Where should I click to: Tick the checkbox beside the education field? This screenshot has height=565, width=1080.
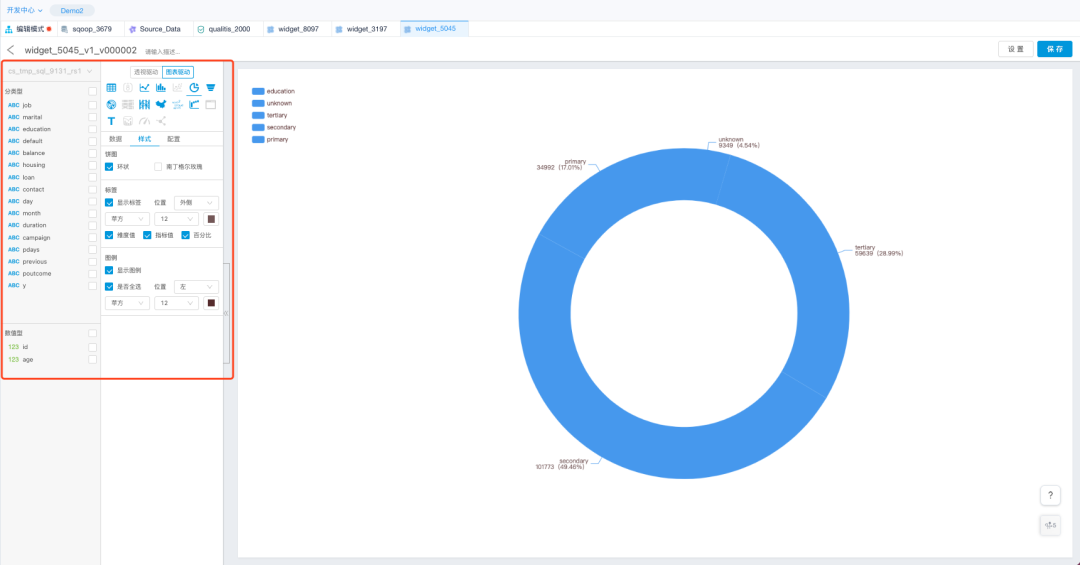coord(92,129)
